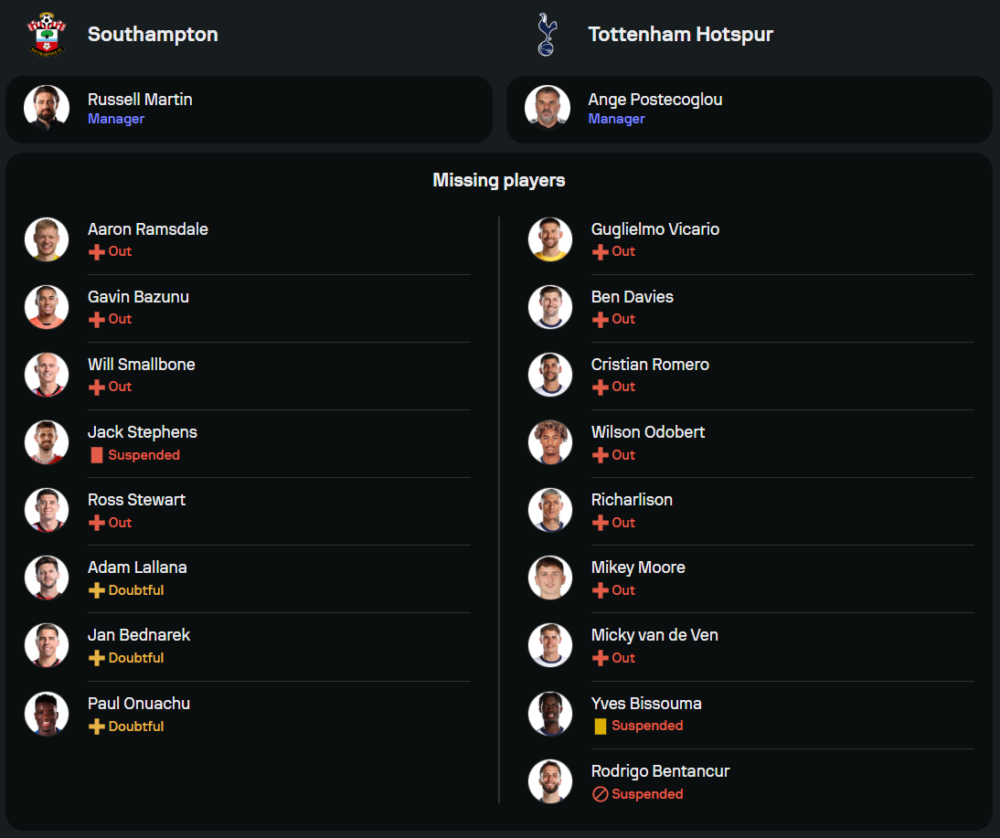Screen dimensions: 1000x838
Task: Open Ange Postecoglou's manager photo
Action: (x=547, y=108)
